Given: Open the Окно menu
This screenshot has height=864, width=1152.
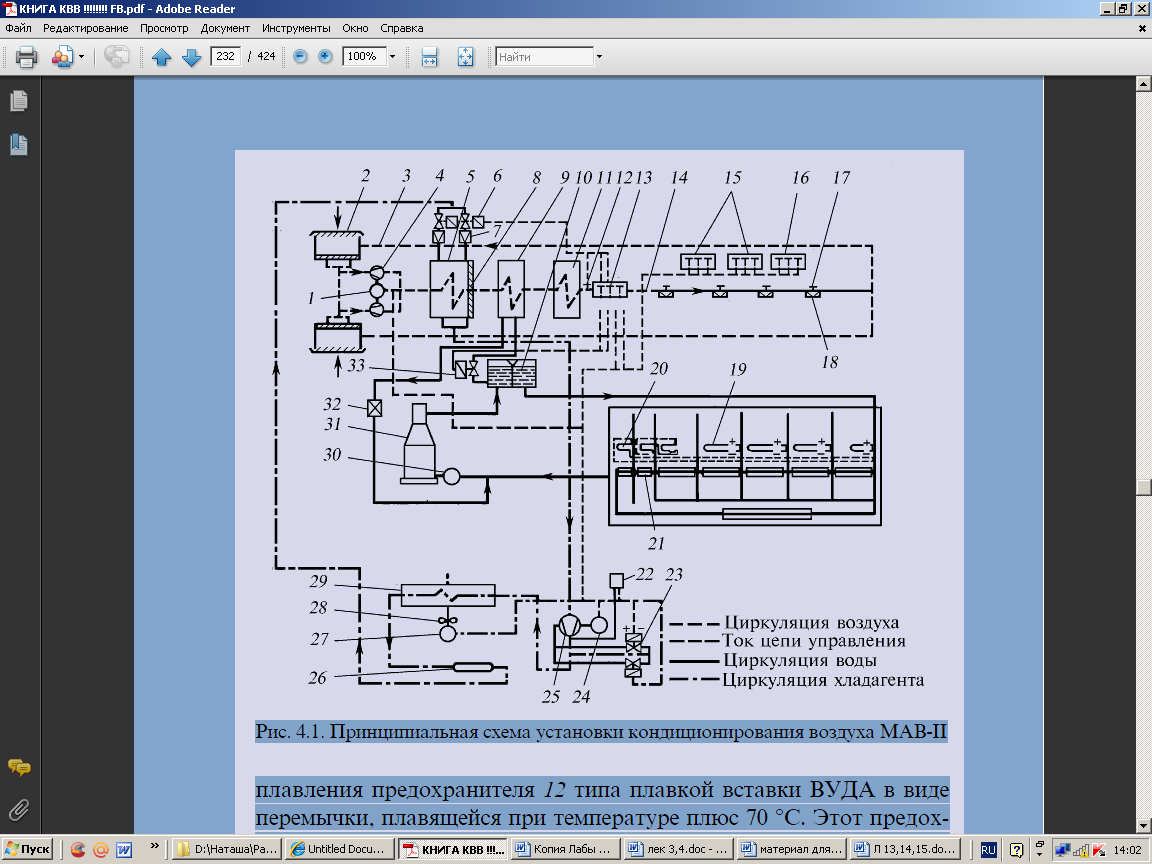Looking at the screenshot, I should point(355,28).
